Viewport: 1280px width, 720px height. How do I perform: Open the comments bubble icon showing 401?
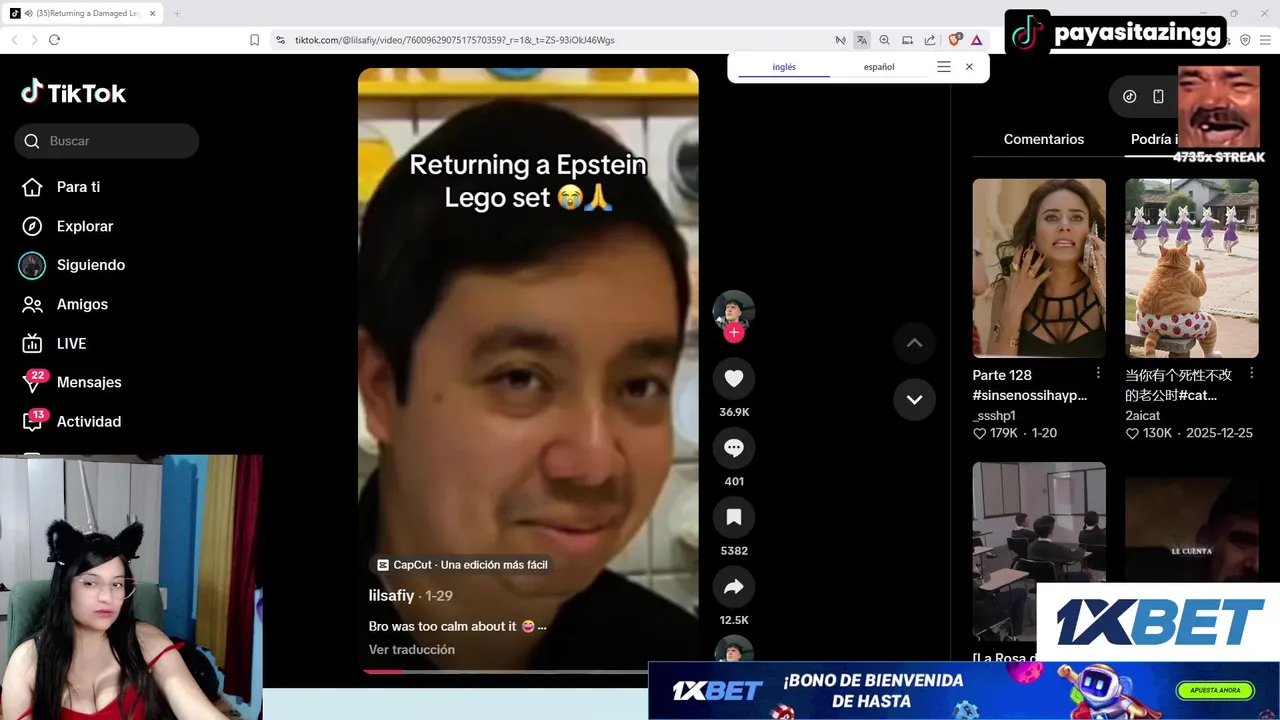(x=733, y=448)
